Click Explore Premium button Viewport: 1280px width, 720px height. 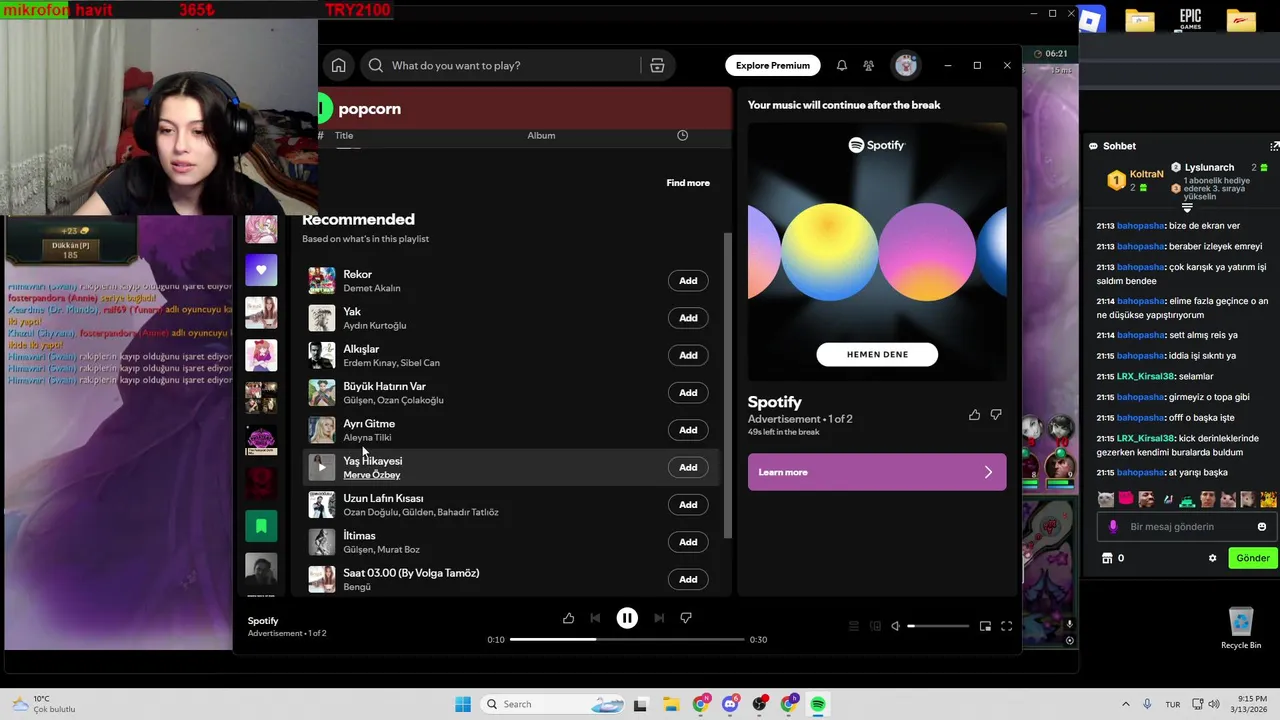pos(773,65)
